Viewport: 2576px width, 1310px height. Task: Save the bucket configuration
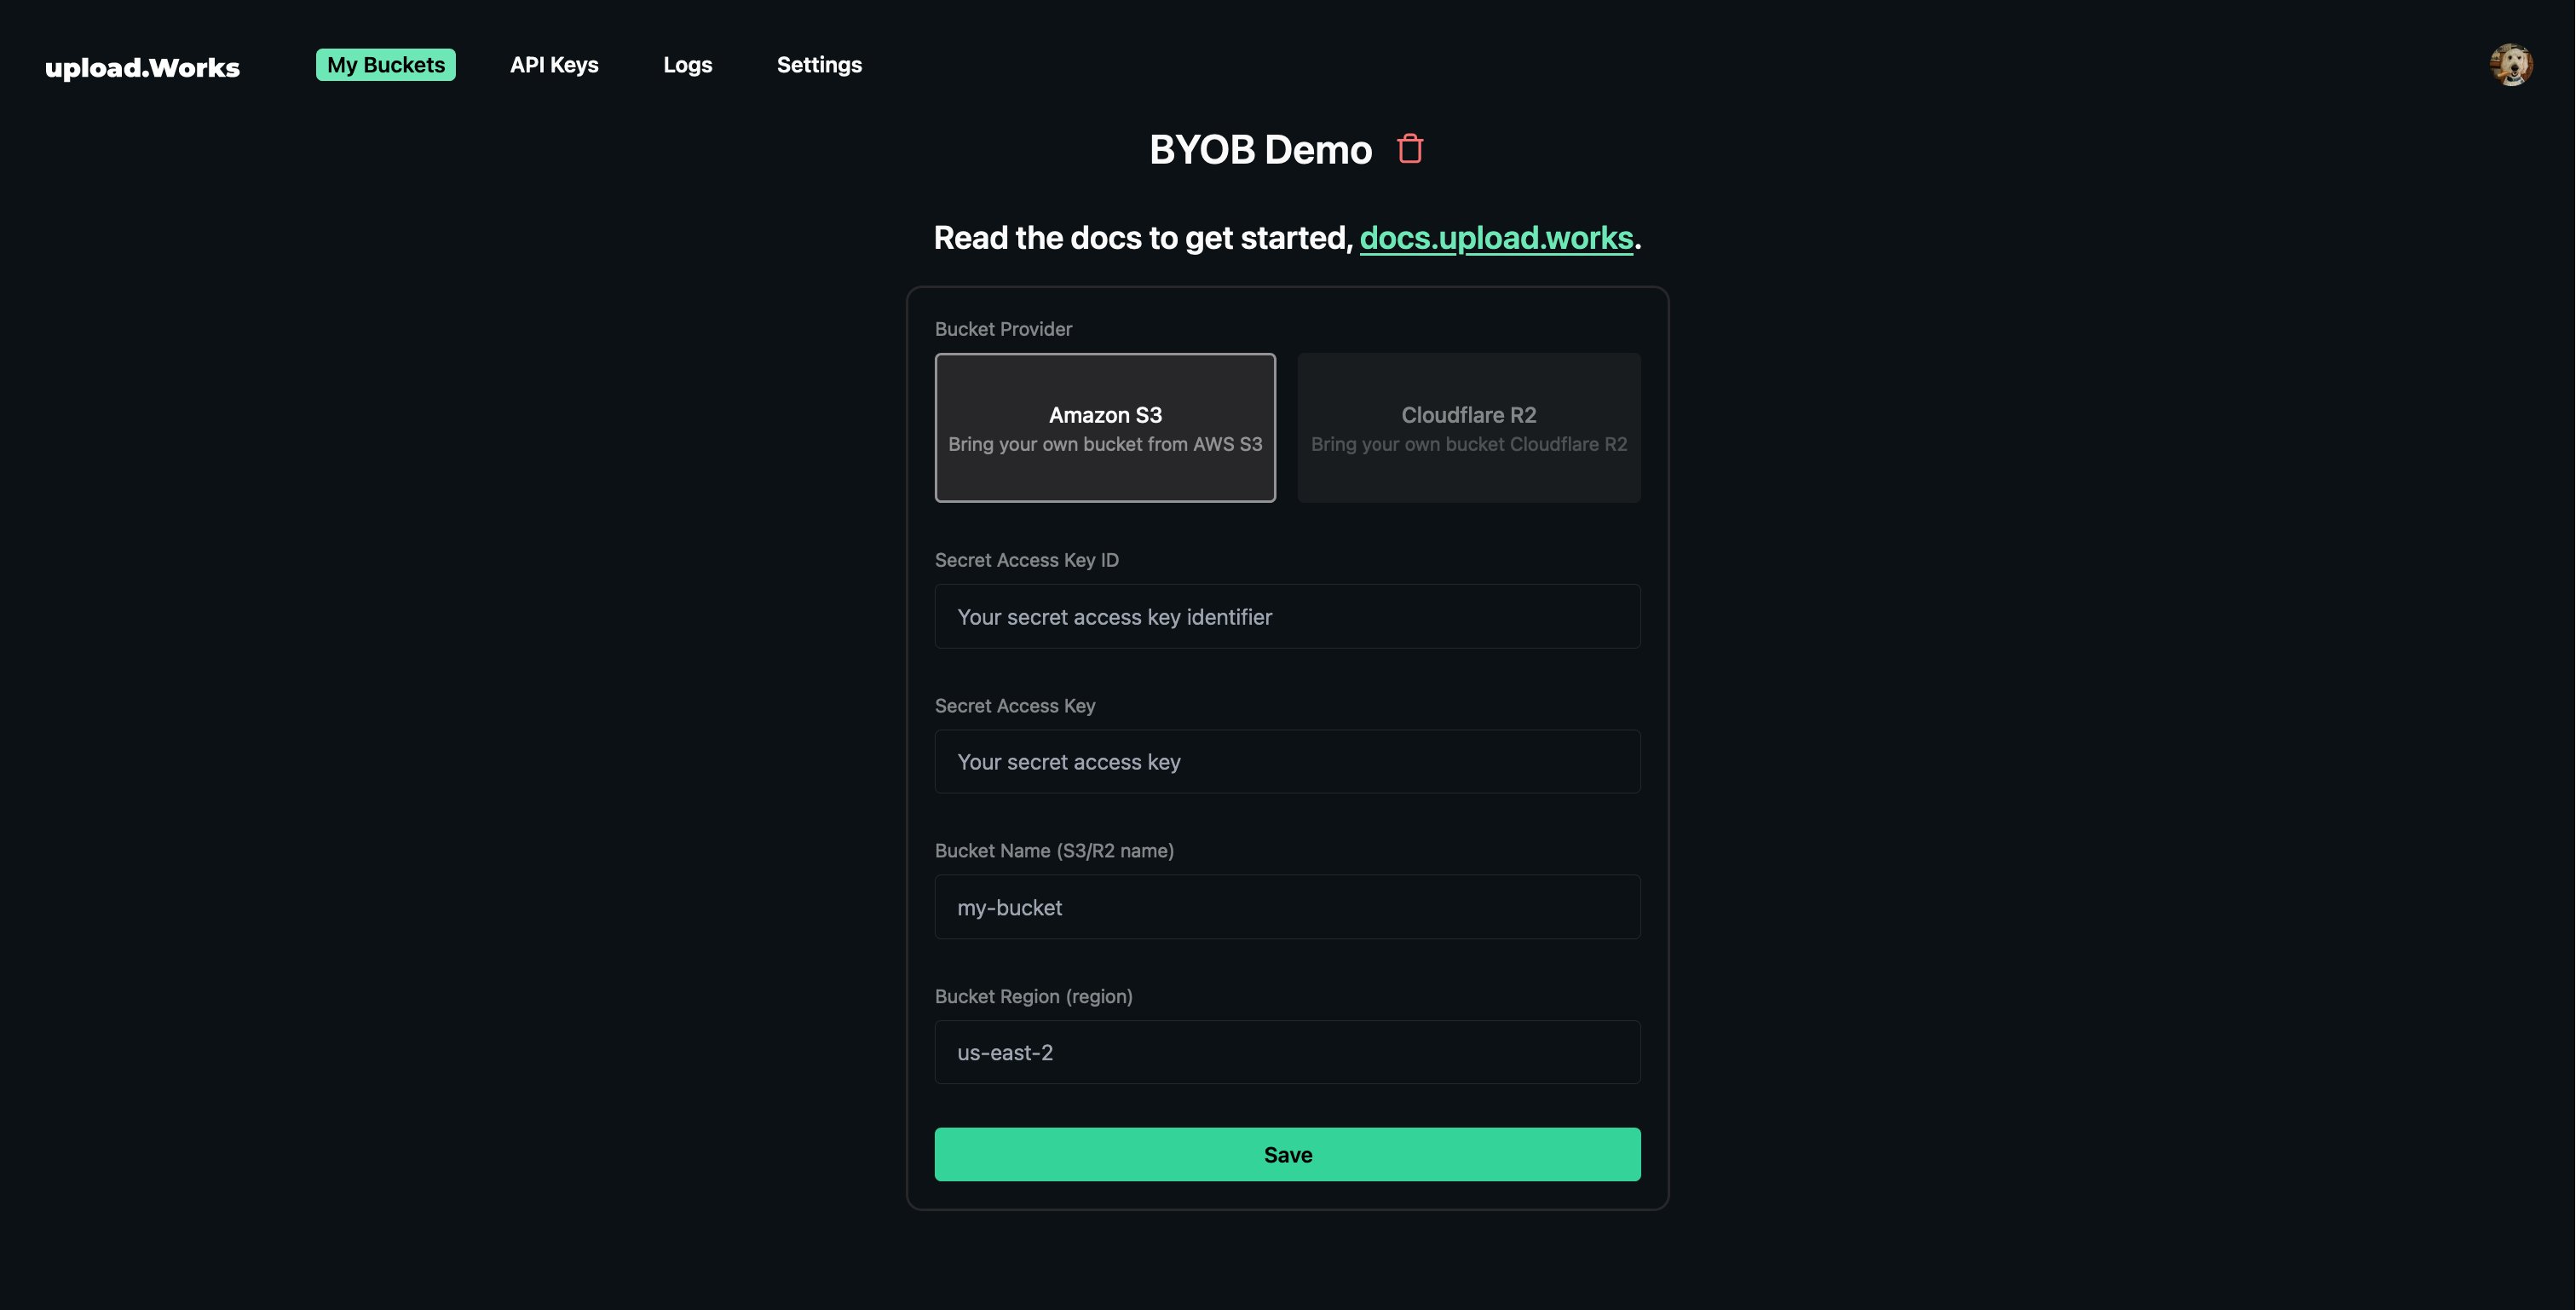pos(1288,1154)
